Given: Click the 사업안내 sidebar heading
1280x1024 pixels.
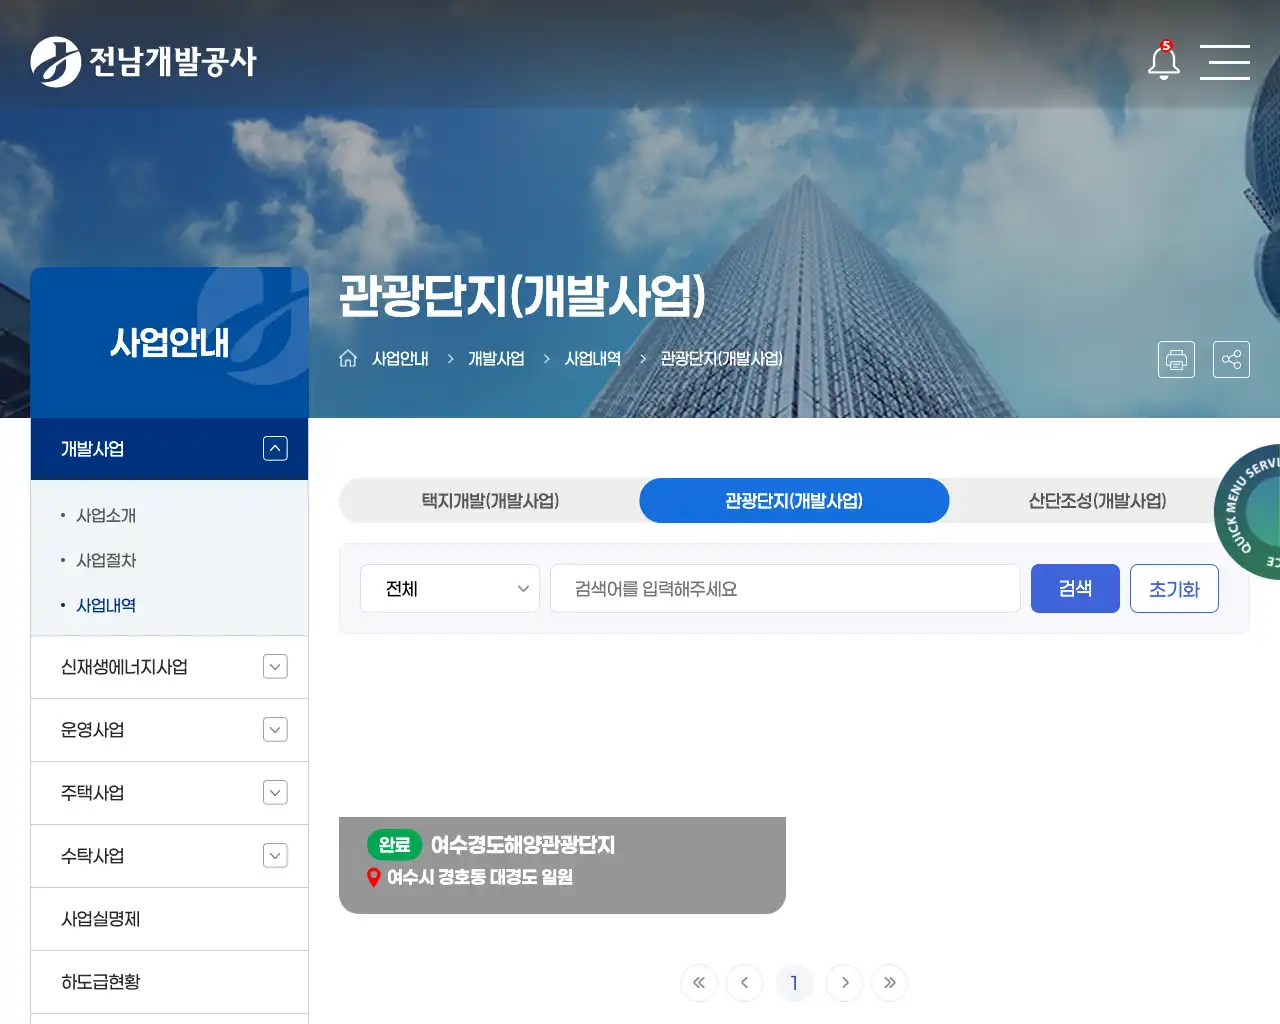Looking at the screenshot, I should tap(170, 343).
